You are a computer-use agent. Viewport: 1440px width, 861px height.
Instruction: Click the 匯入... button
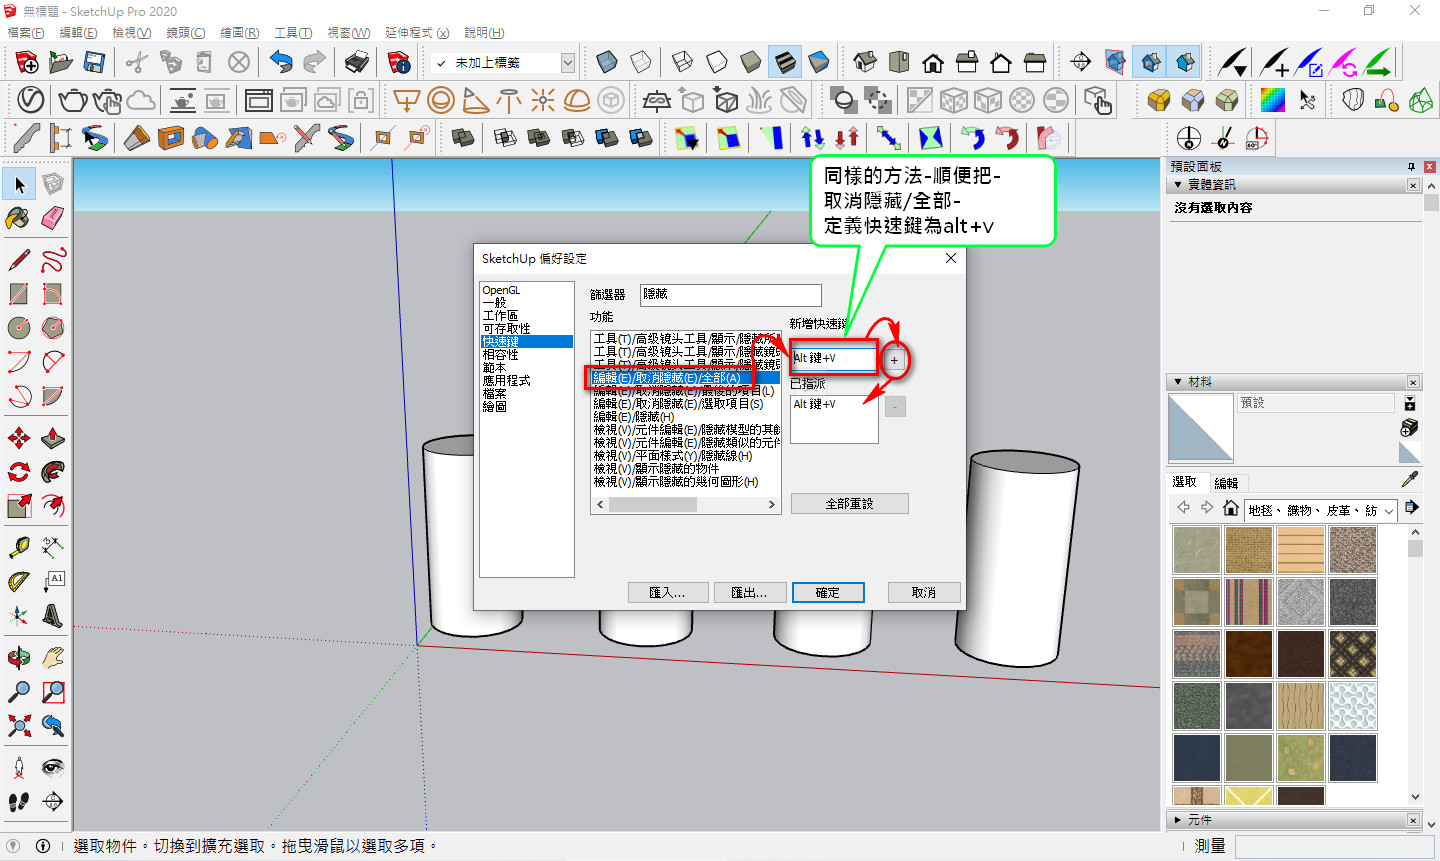(667, 593)
